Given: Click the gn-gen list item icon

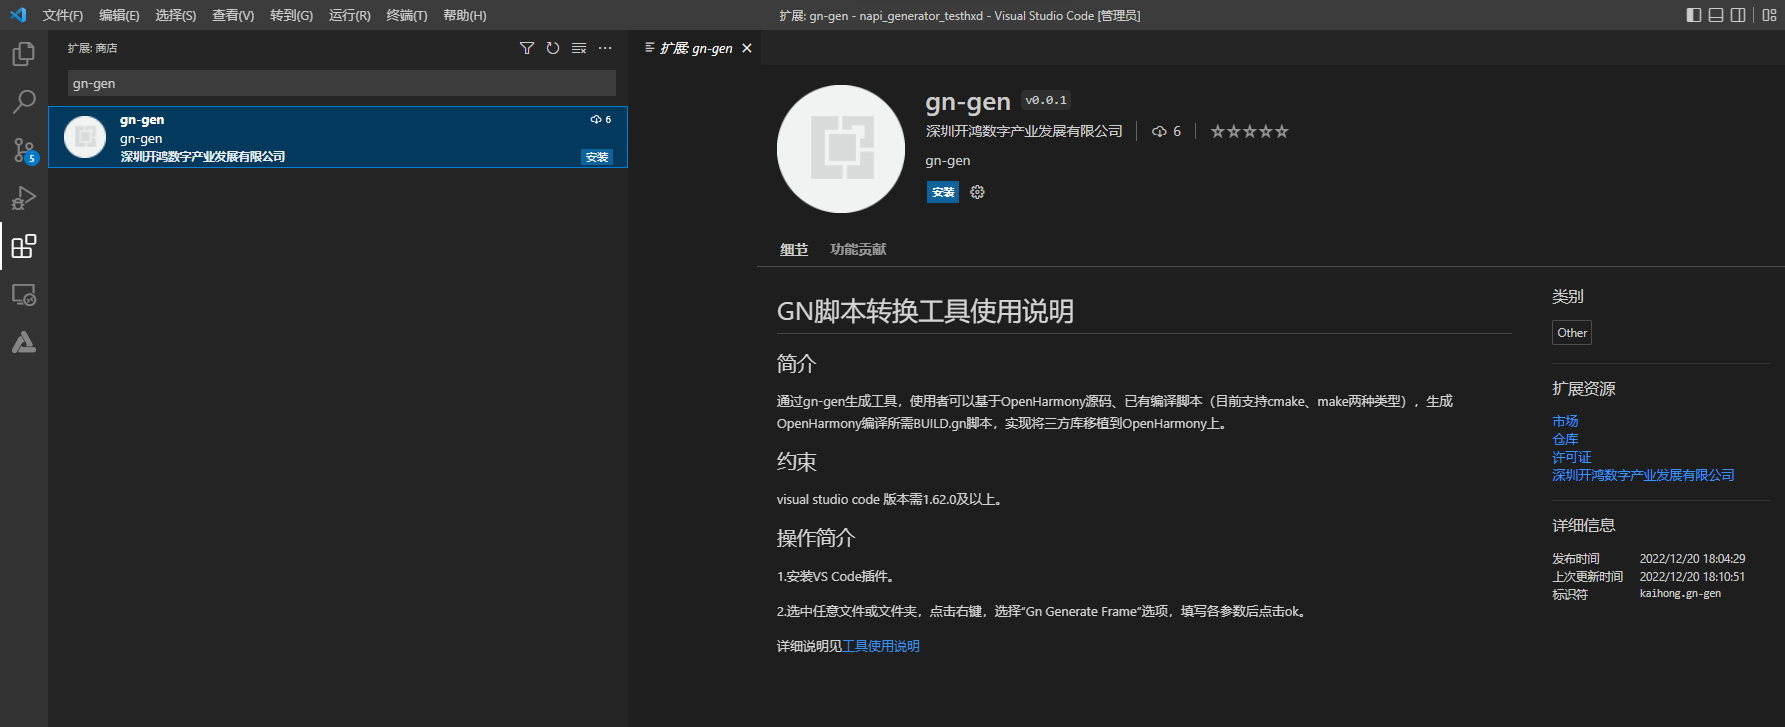Looking at the screenshot, I should click(x=85, y=137).
